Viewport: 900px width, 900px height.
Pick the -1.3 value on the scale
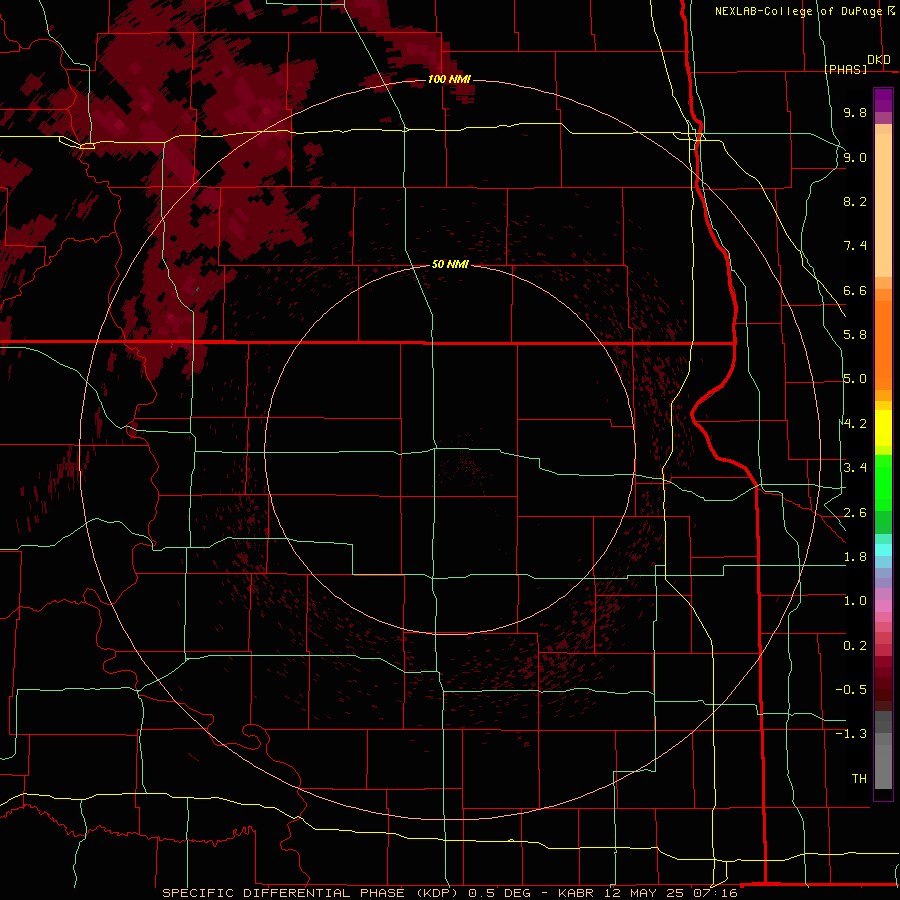[x=851, y=734]
